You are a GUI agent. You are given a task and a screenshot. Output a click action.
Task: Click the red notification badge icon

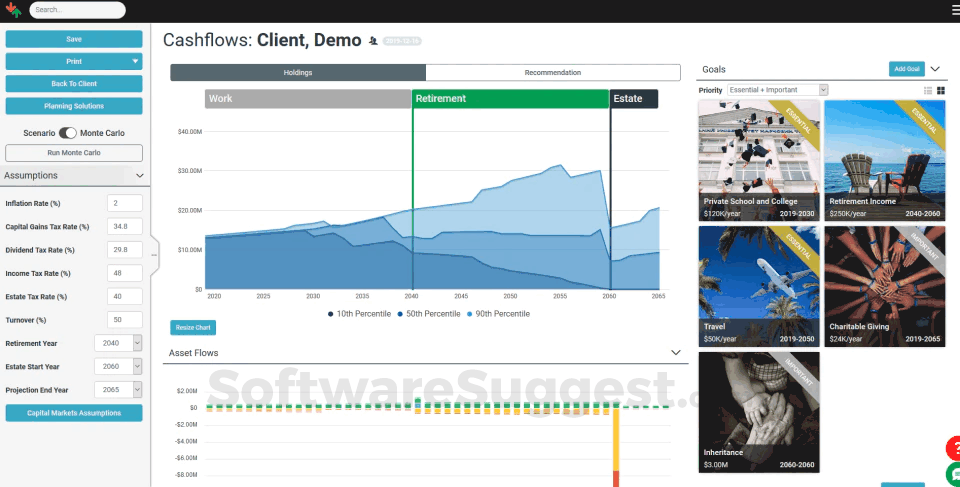pyautogui.click(x=954, y=448)
